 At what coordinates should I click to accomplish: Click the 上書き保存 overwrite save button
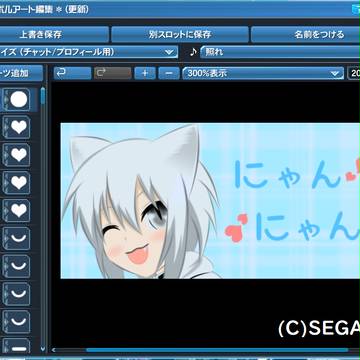pos(54,35)
